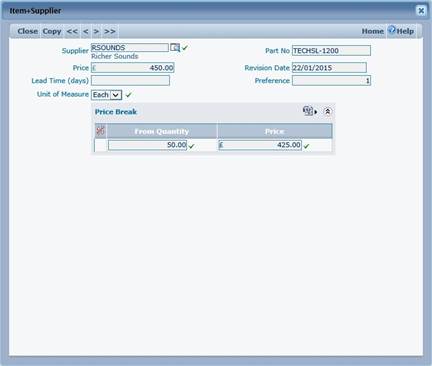The width and height of the screenshot is (432, 366).
Task: Click the Lead Time (days) field
Action: 130,80
